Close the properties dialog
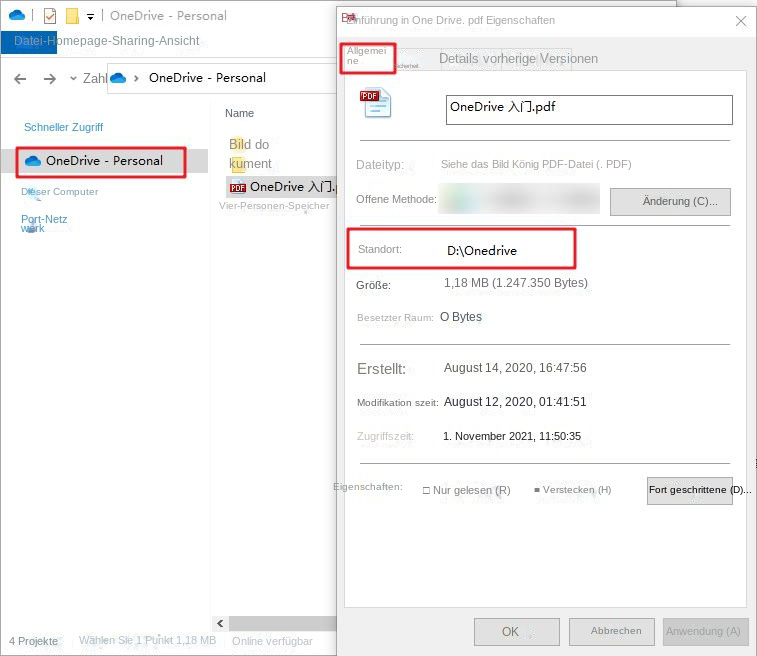The height and width of the screenshot is (656, 757). click(741, 21)
